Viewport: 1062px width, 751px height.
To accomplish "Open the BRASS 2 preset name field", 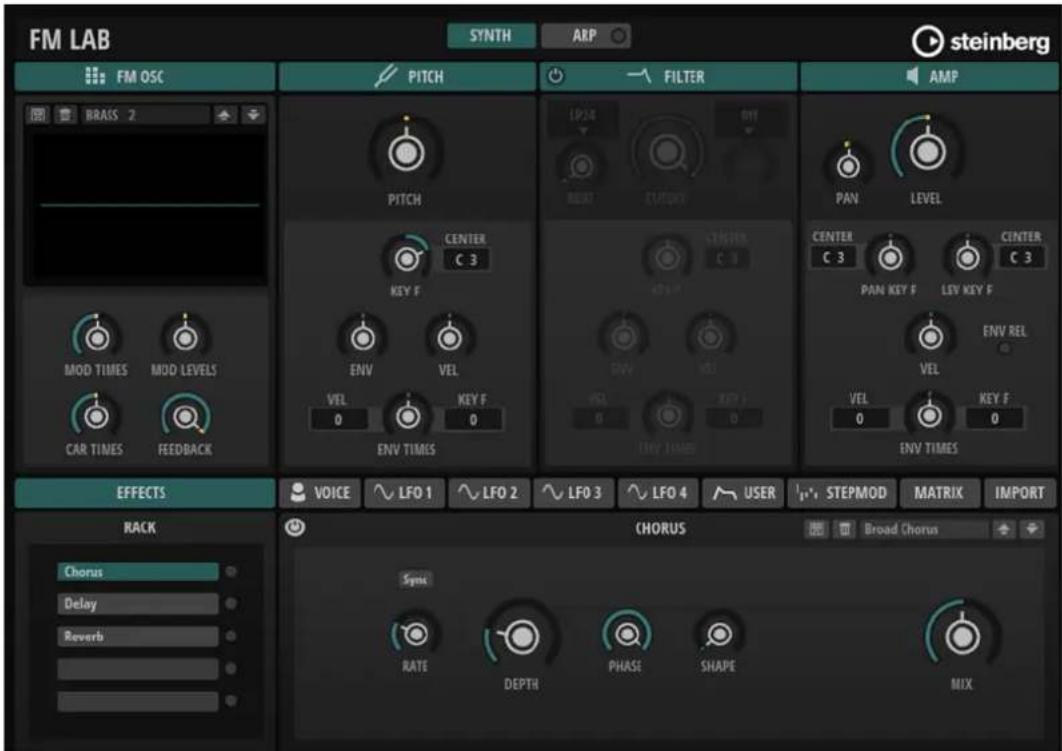I will point(146,114).
